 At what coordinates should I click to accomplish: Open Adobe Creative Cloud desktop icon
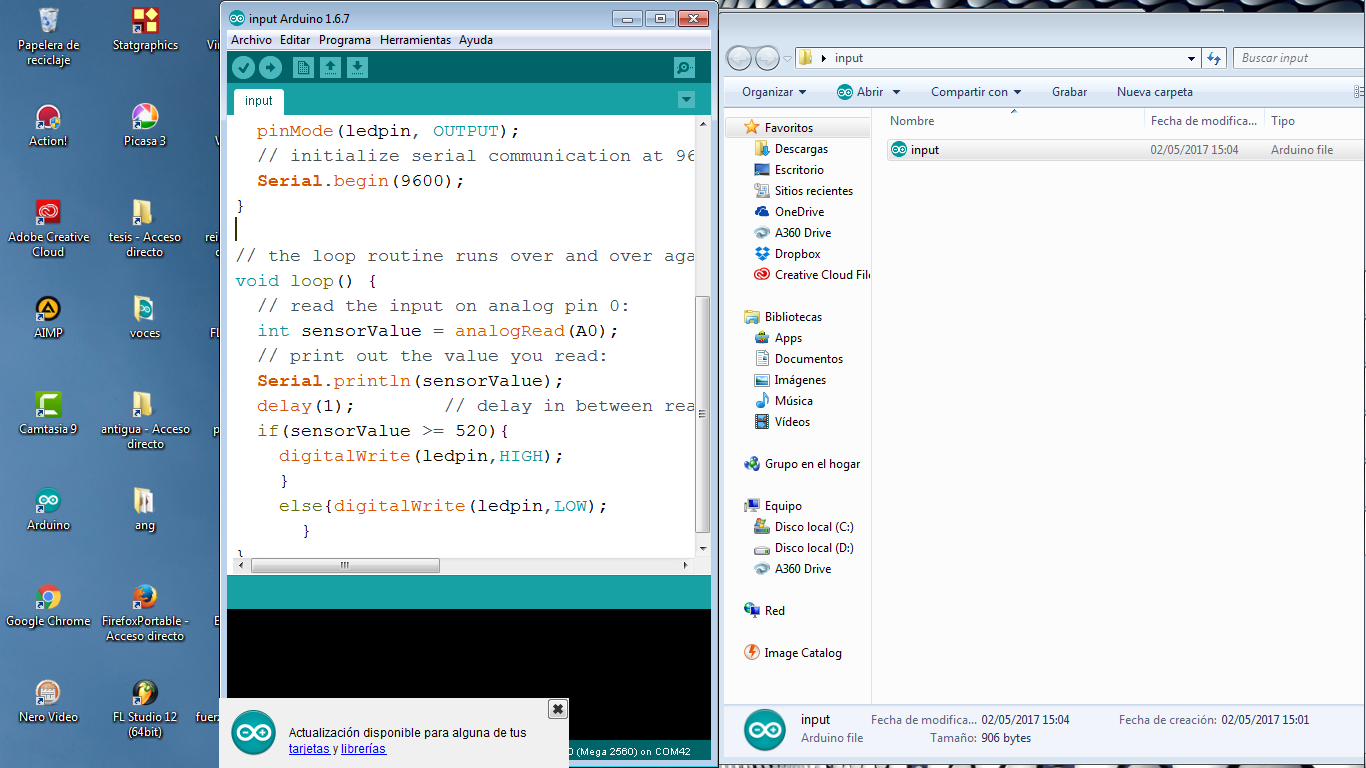point(48,228)
